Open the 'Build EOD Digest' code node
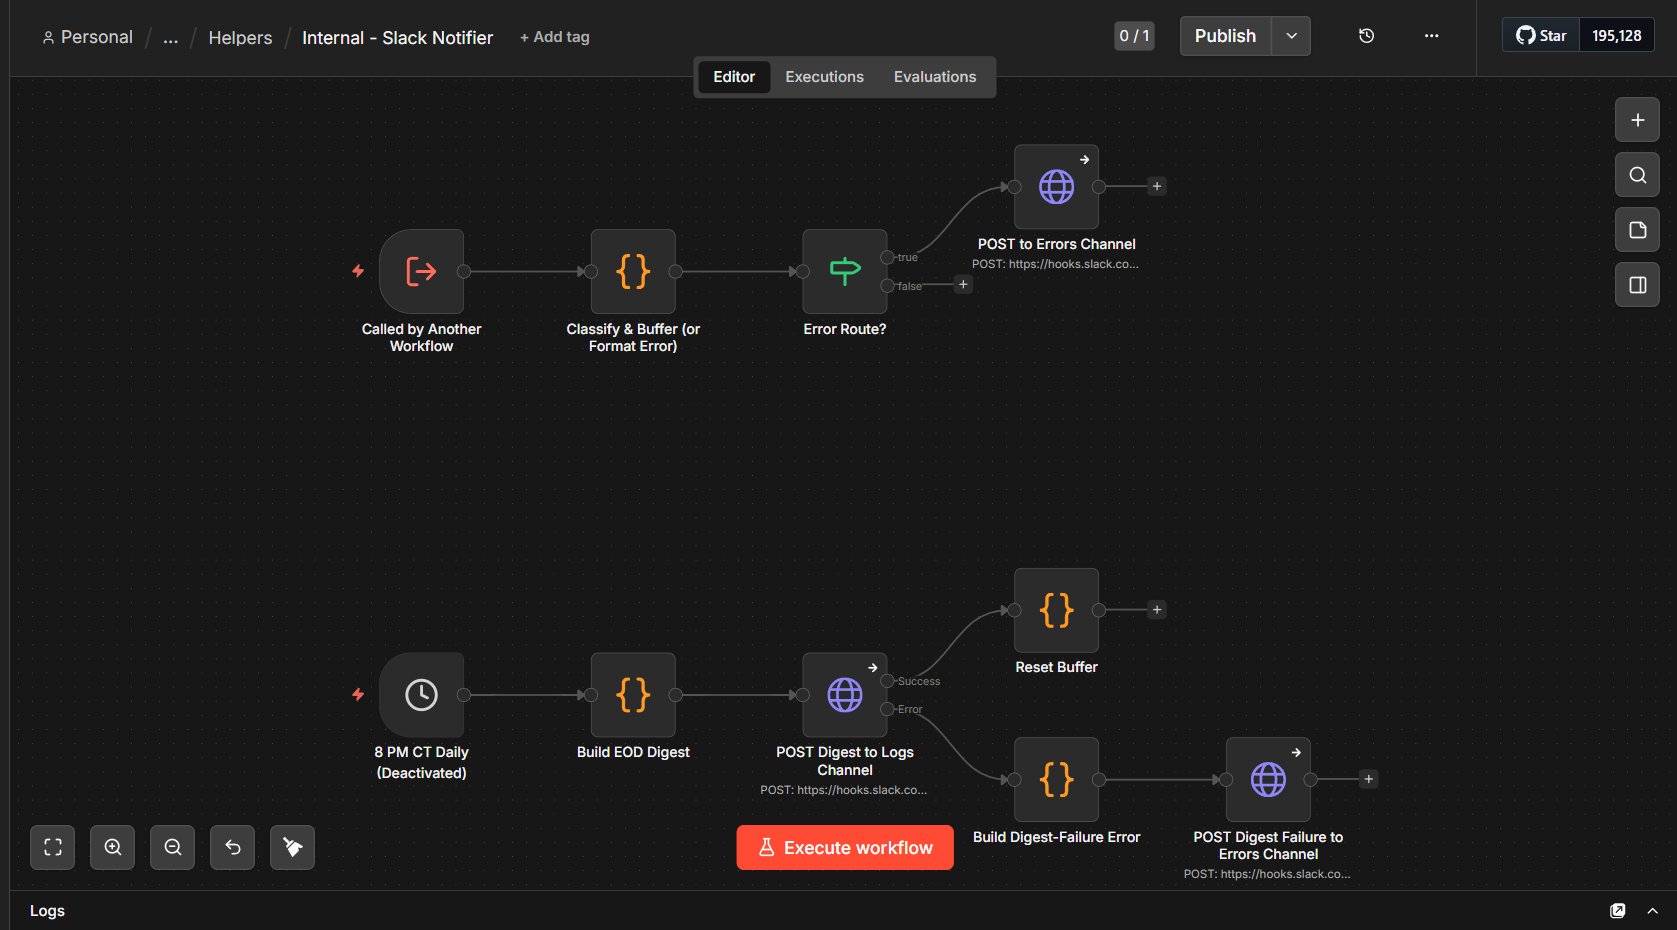This screenshot has height=930, width=1677. pyautogui.click(x=633, y=695)
